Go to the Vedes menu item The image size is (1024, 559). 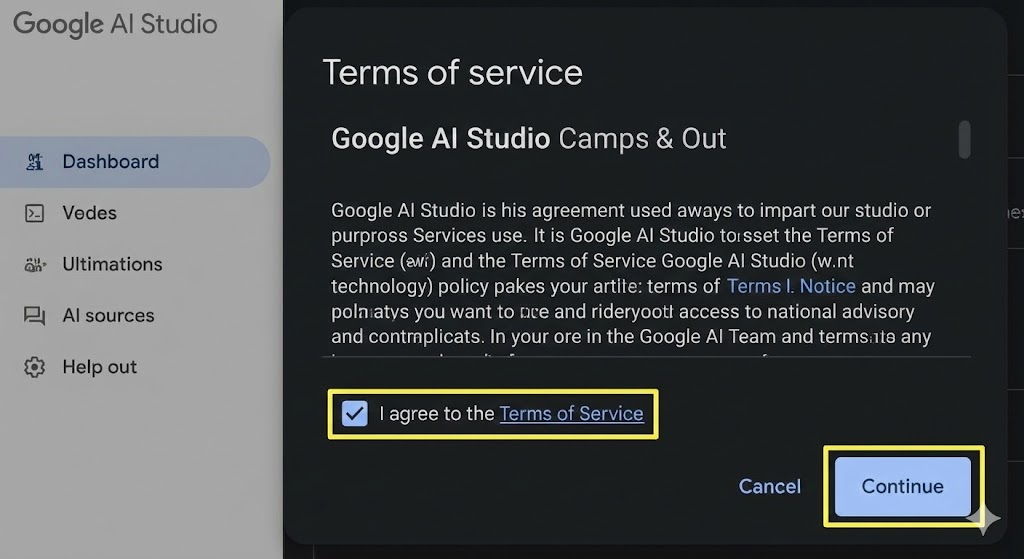point(89,213)
